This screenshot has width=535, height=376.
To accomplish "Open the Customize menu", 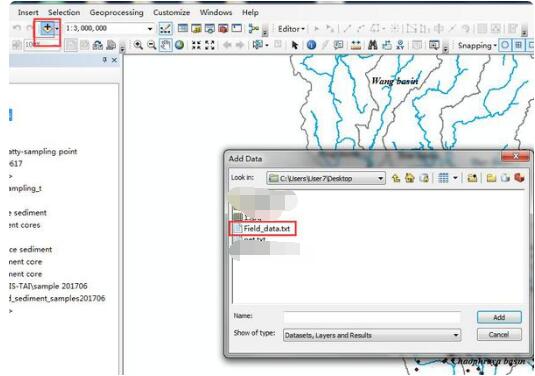I will pos(171,13).
